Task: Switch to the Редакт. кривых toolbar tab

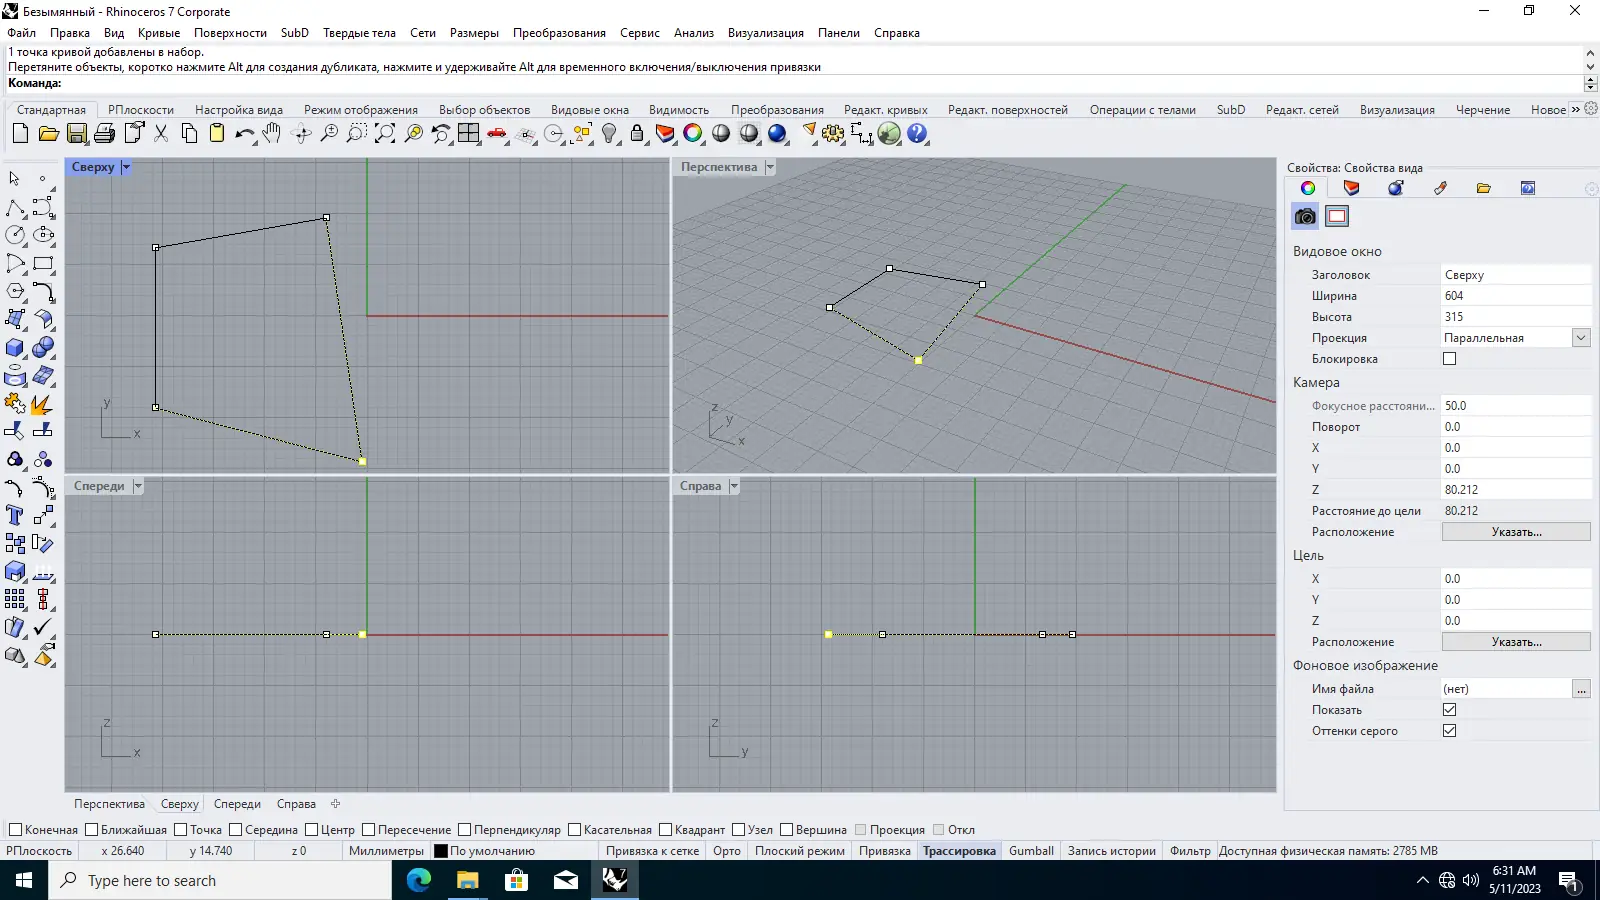Action: 886,110
